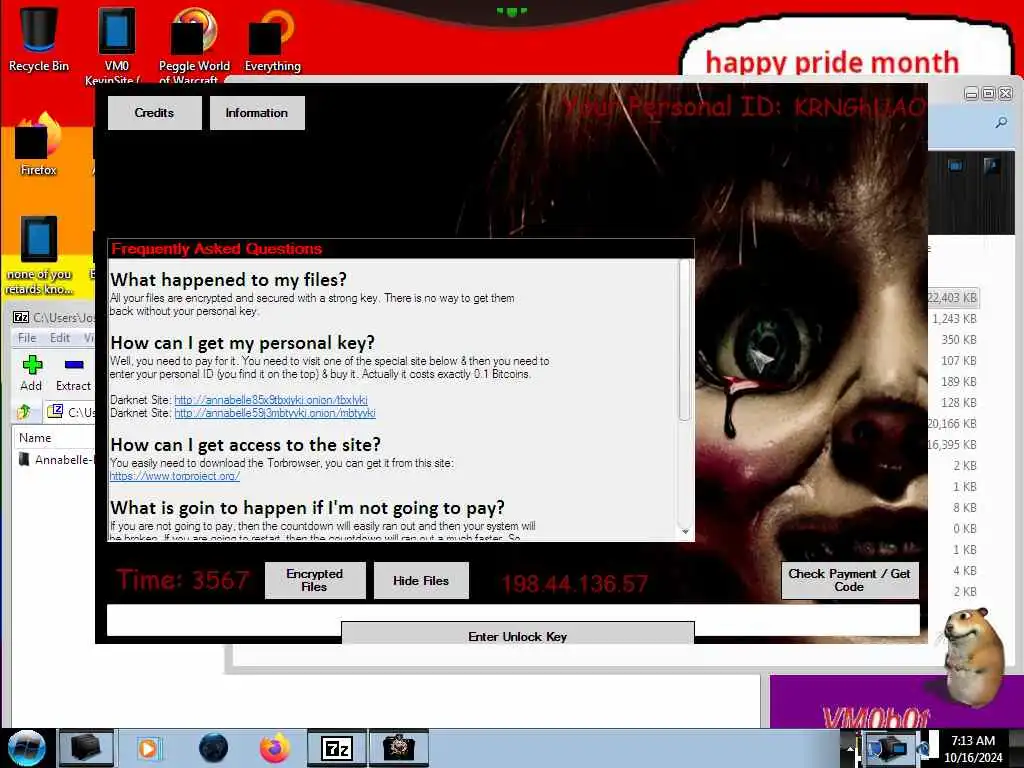Click the search icon in the background window
Viewport: 1024px width, 768px height.
tap(1001, 122)
